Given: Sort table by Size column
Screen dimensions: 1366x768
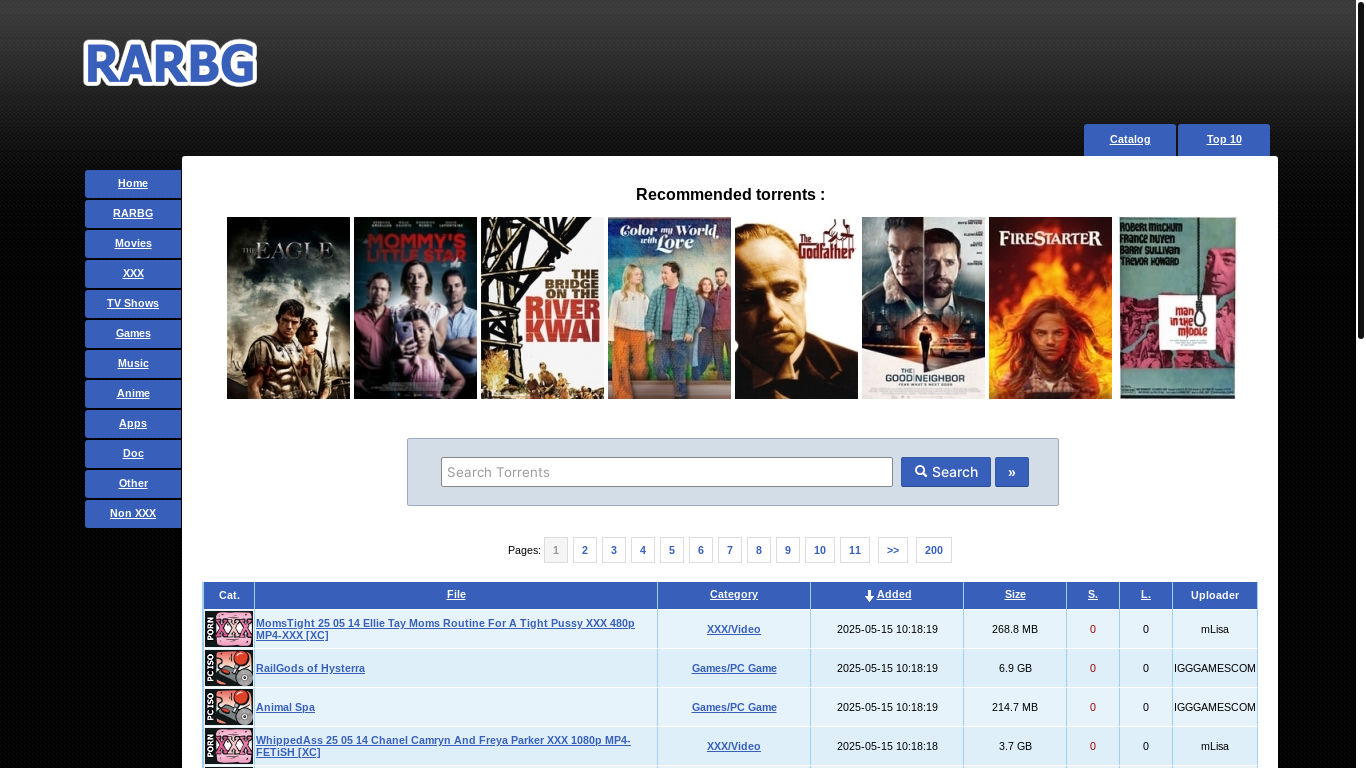Looking at the screenshot, I should pos(1015,594).
